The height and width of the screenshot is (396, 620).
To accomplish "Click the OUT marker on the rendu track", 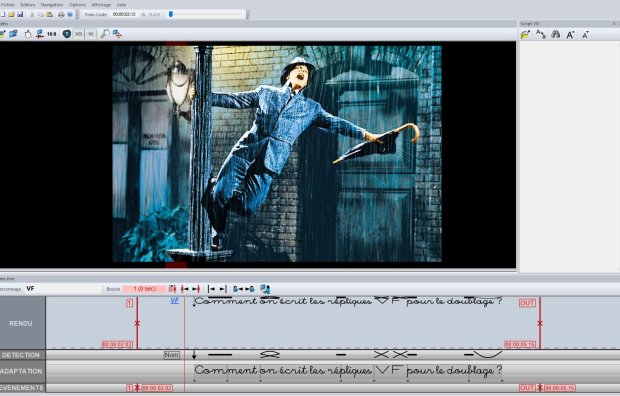I will pyautogui.click(x=527, y=303).
